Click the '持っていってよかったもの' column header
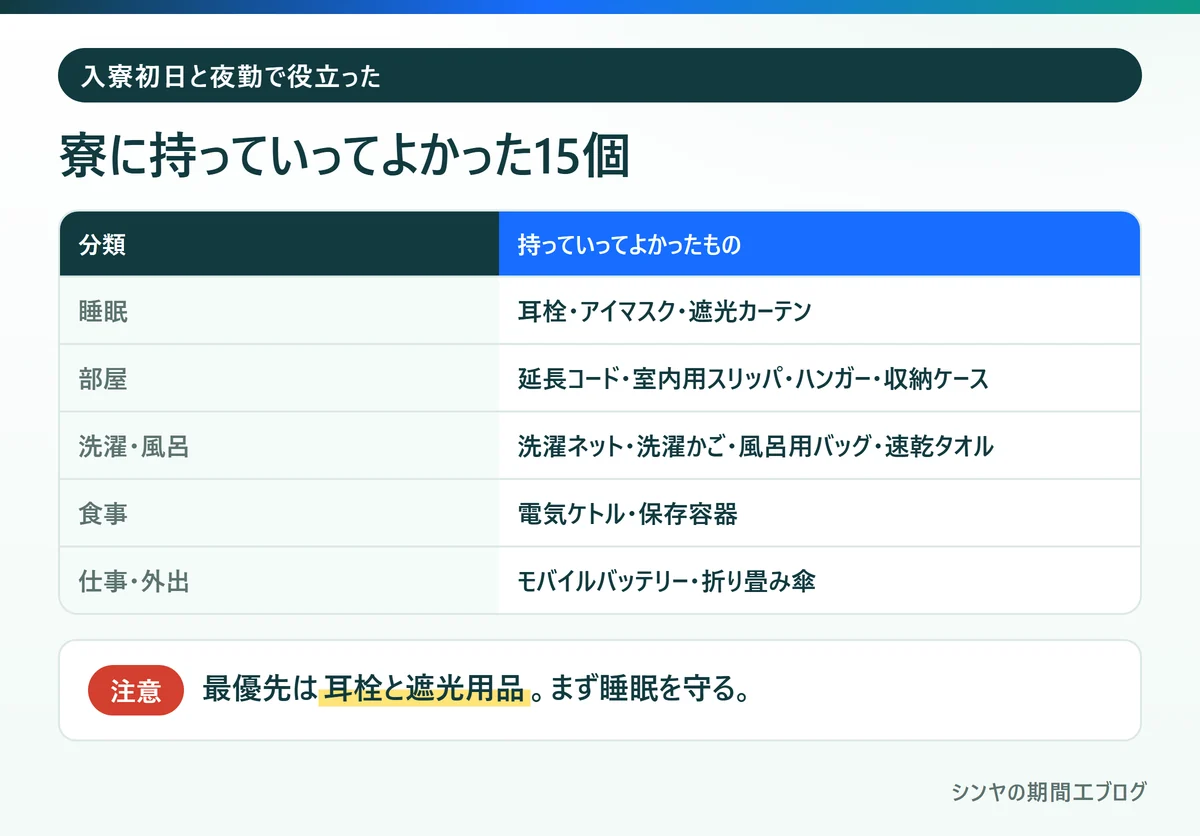The image size is (1200, 836). click(x=819, y=244)
